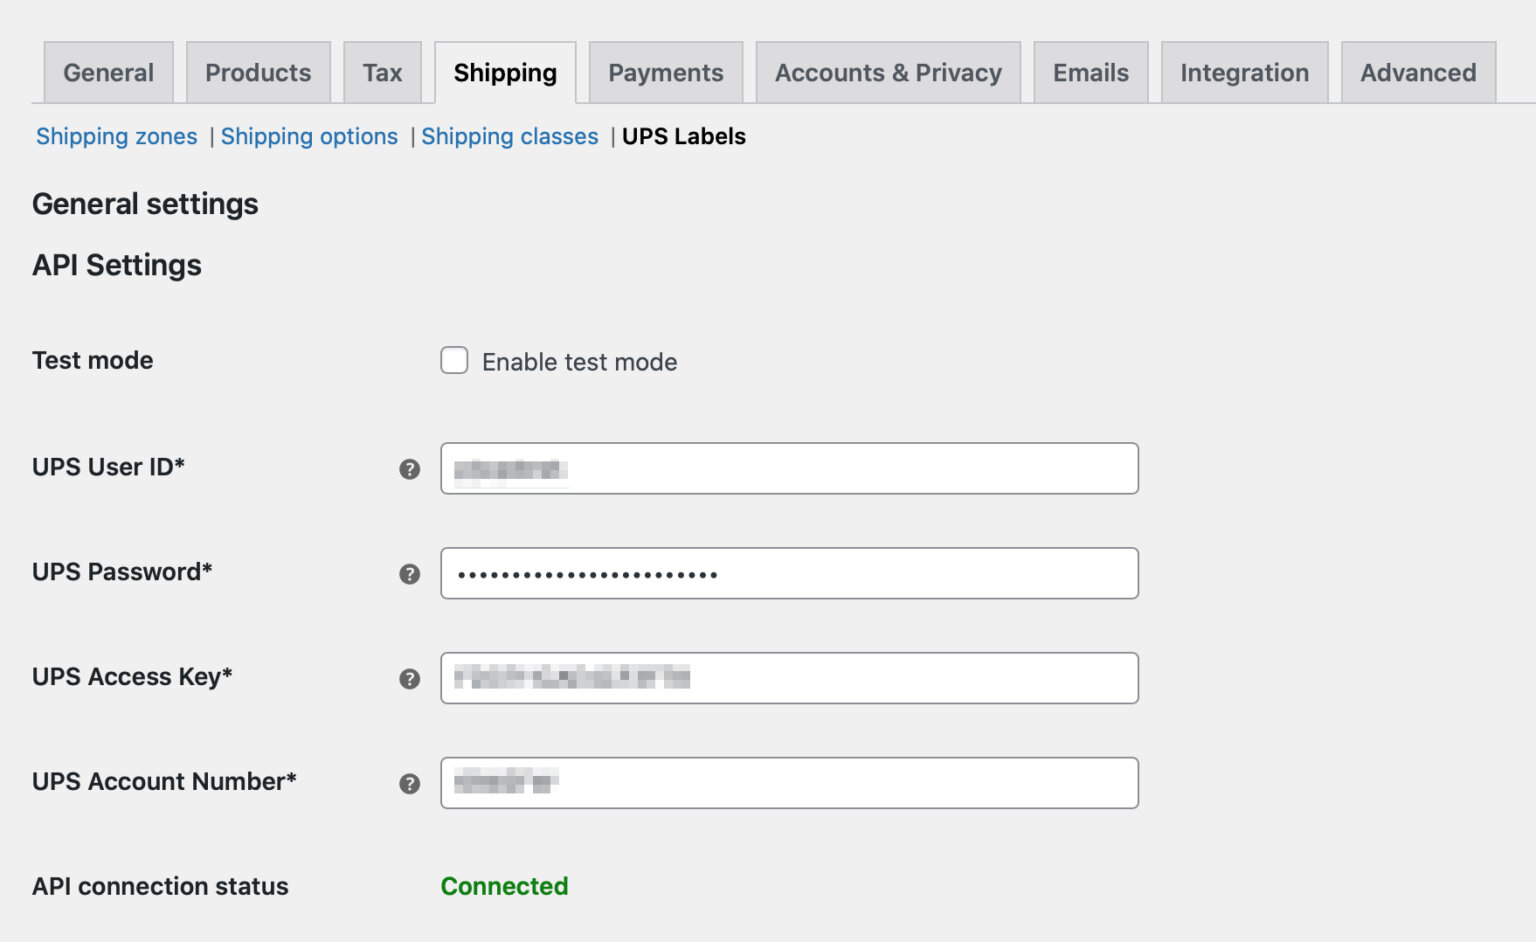Focus the UPS Password field

(789, 573)
